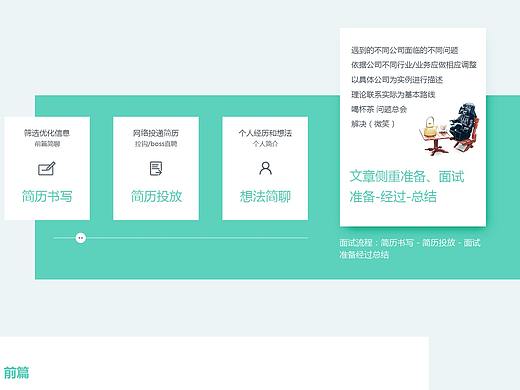Screen dimensions: 520x390
Task: Click the 前篇 section heading
Action: [x=16, y=372]
